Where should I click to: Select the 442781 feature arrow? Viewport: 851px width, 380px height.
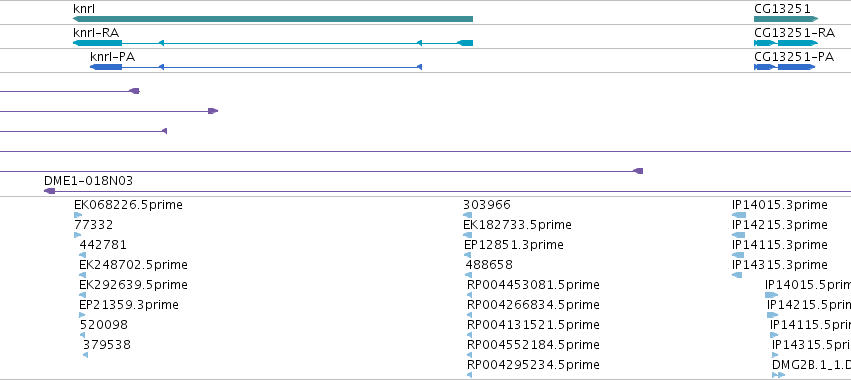click(82, 255)
